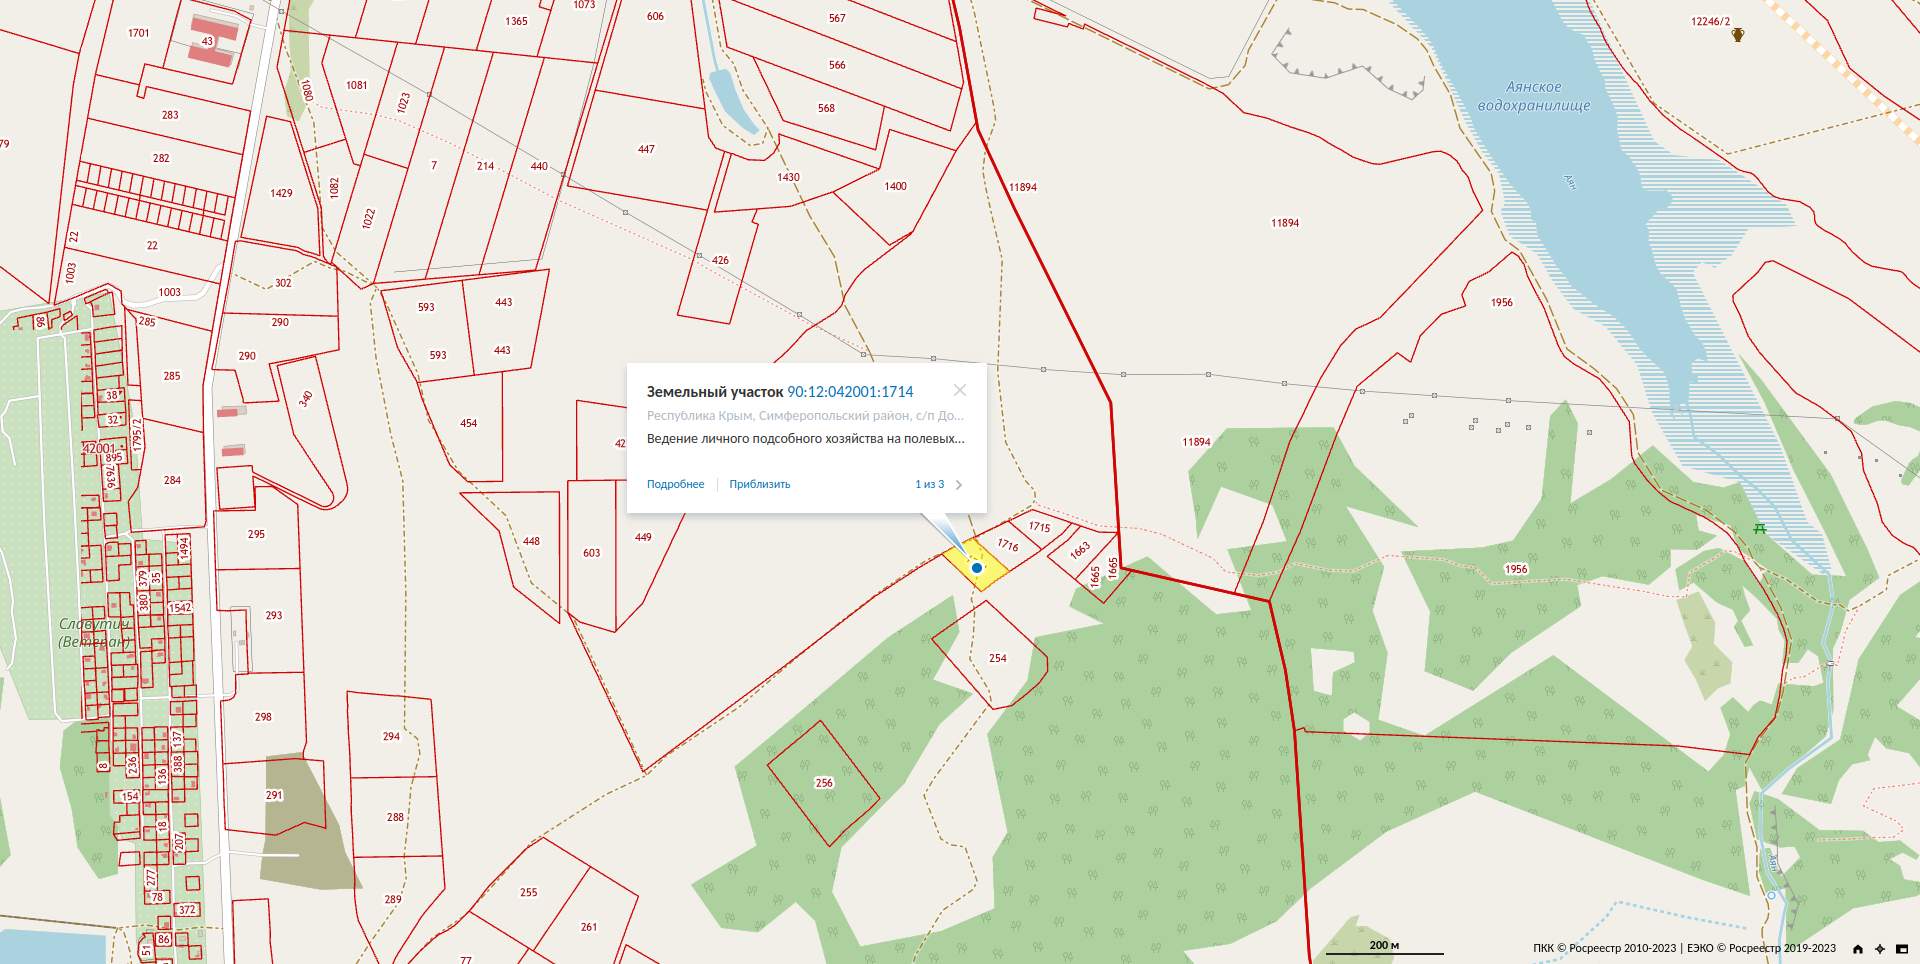Select parcel labeled 1429
The width and height of the screenshot is (1920, 964).
pos(281,193)
